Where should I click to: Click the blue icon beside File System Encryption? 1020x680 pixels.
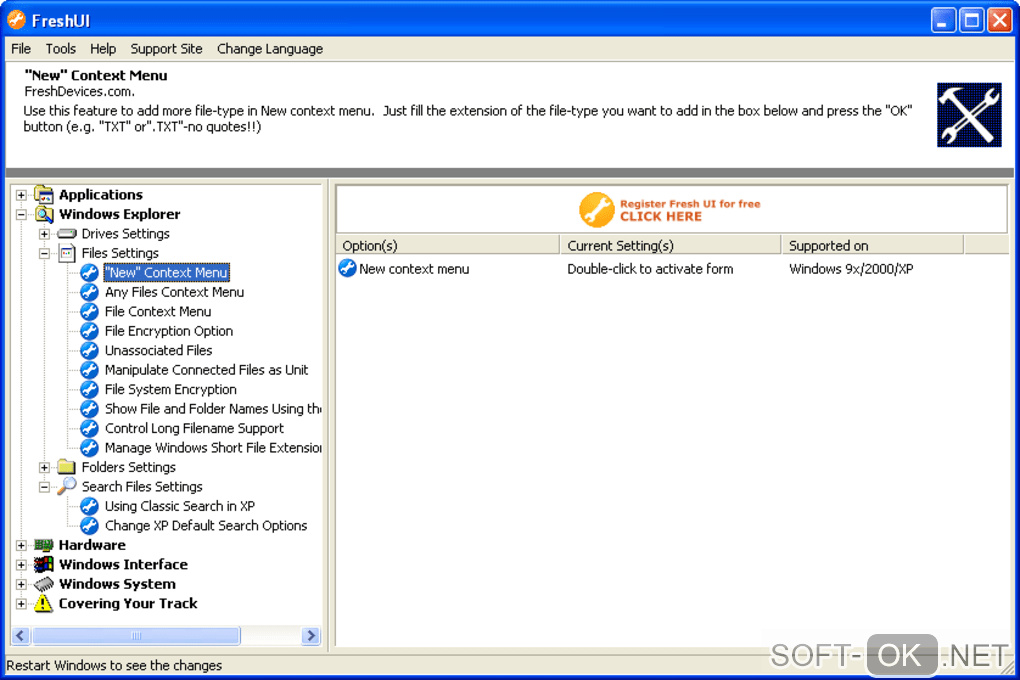click(x=89, y=390)
